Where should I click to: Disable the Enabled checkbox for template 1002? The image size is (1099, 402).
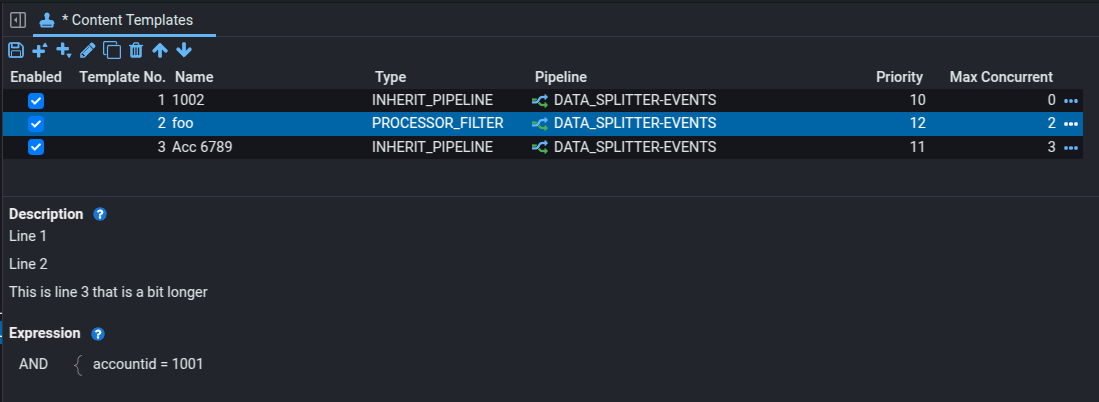pyautogui.click(x=36, y=100)
